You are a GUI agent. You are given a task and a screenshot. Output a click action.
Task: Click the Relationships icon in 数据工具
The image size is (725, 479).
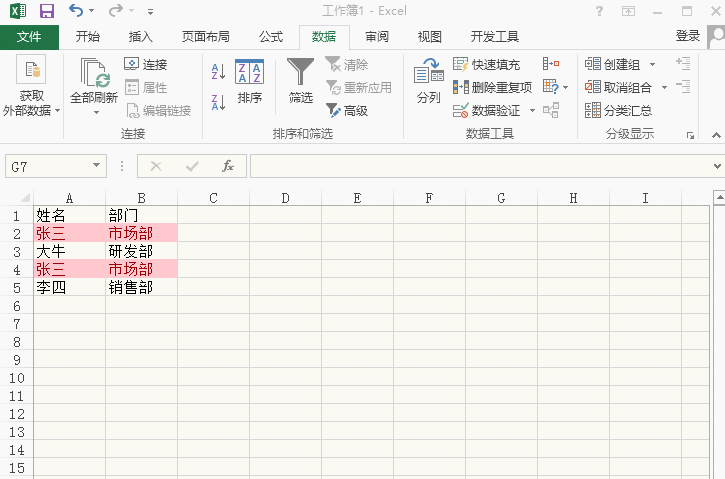[551, 110]
